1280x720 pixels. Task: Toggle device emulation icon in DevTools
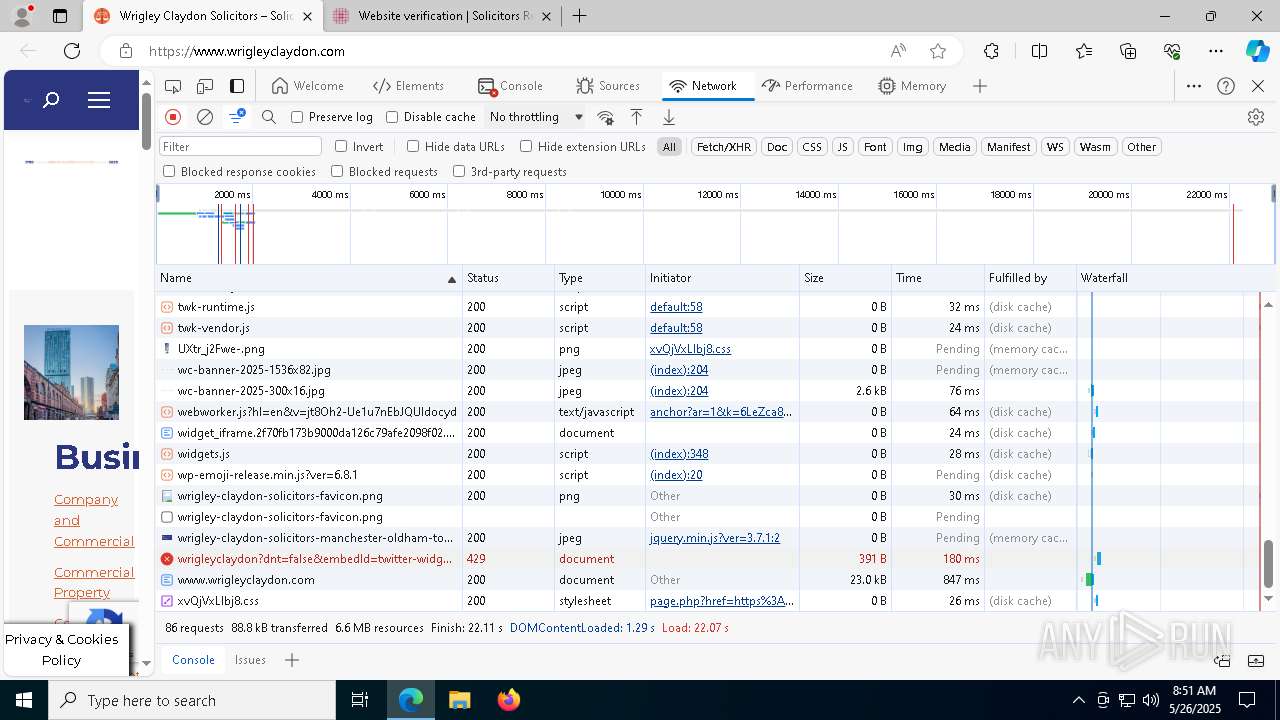coord(205,86)
